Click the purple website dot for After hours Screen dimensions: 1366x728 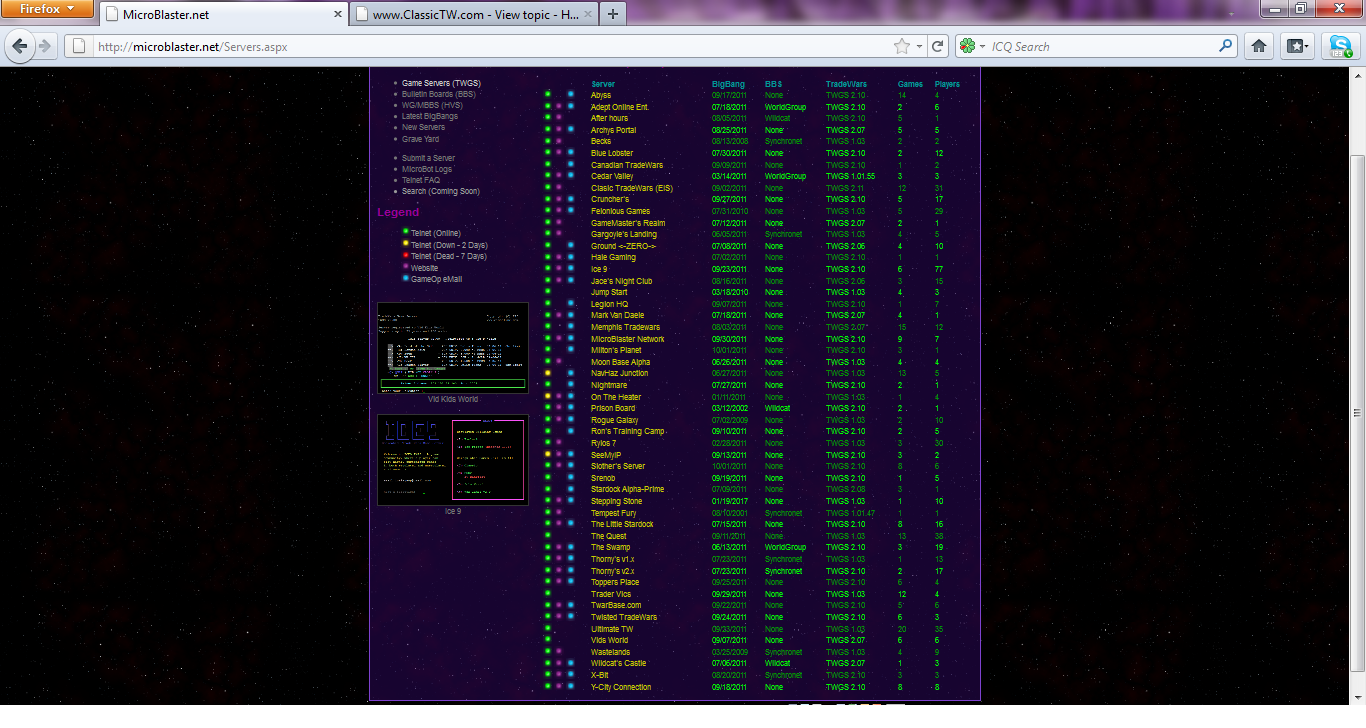point(559,118)
